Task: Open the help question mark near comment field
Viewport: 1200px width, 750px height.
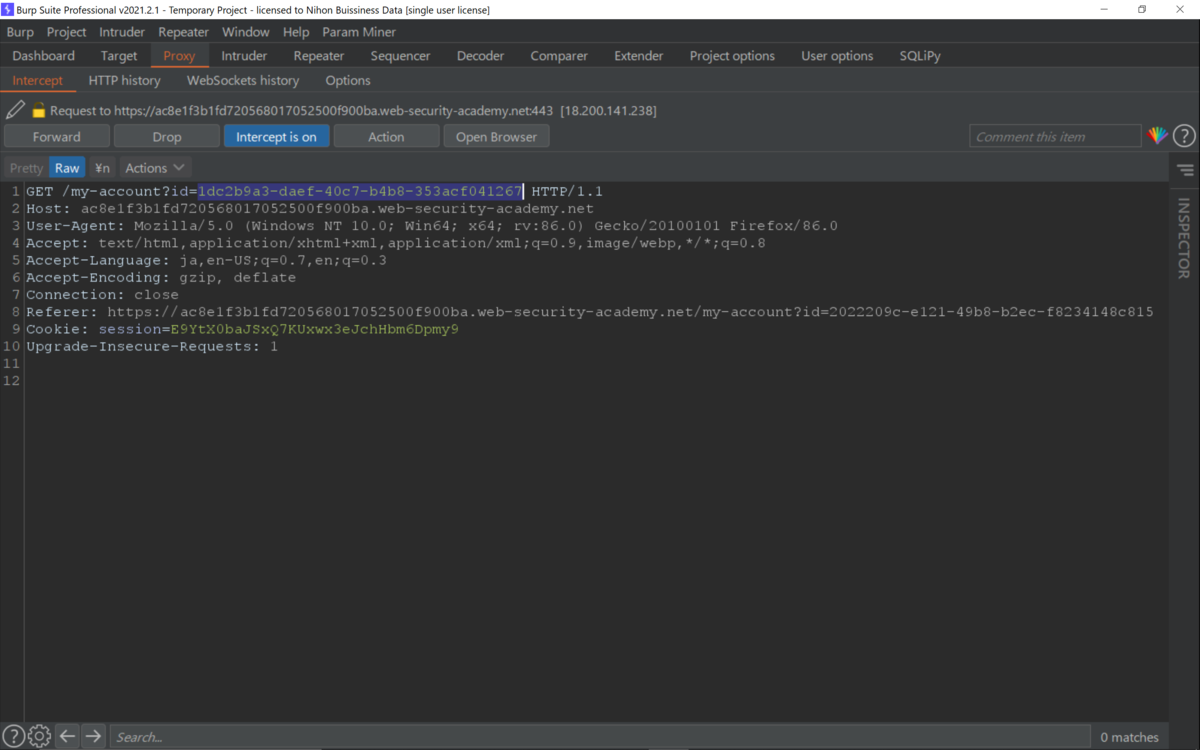Action: tap(1184, 136)
